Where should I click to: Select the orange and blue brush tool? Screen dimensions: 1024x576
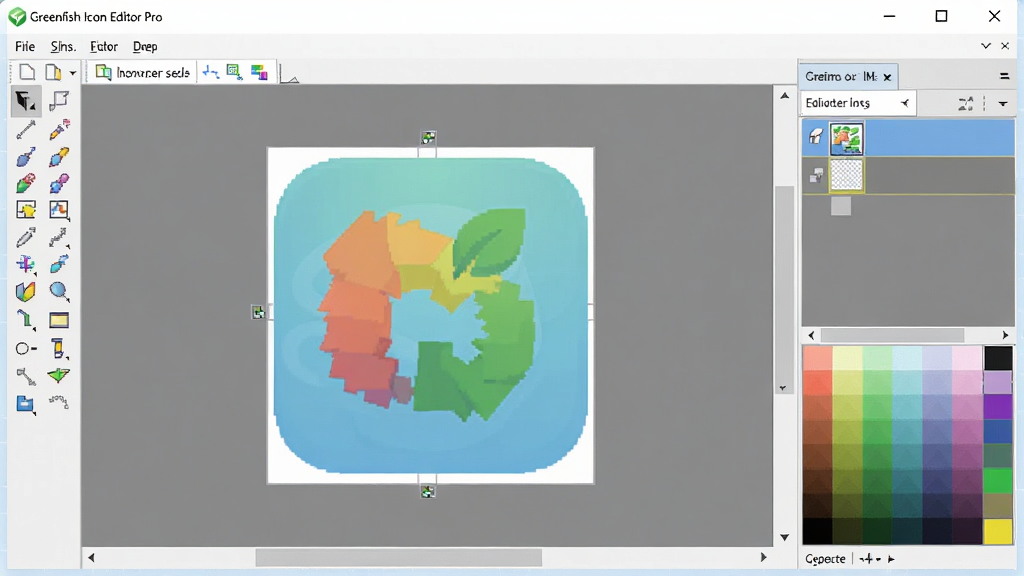pyautogui.click(x=59, y=157)
